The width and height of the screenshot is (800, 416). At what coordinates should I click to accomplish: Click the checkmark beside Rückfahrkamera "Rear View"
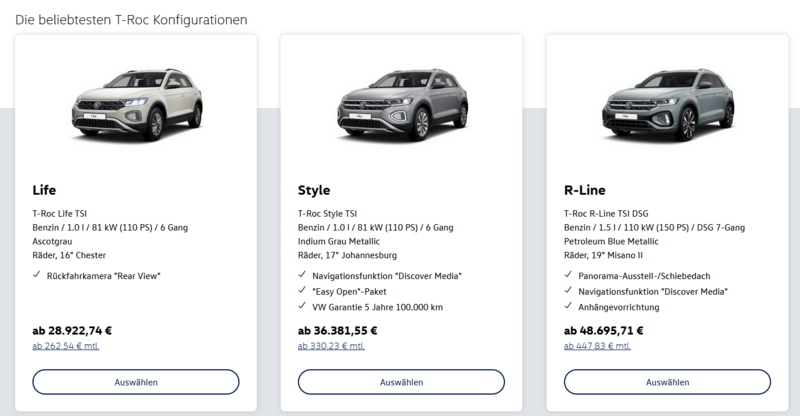(x=37, y=275)
